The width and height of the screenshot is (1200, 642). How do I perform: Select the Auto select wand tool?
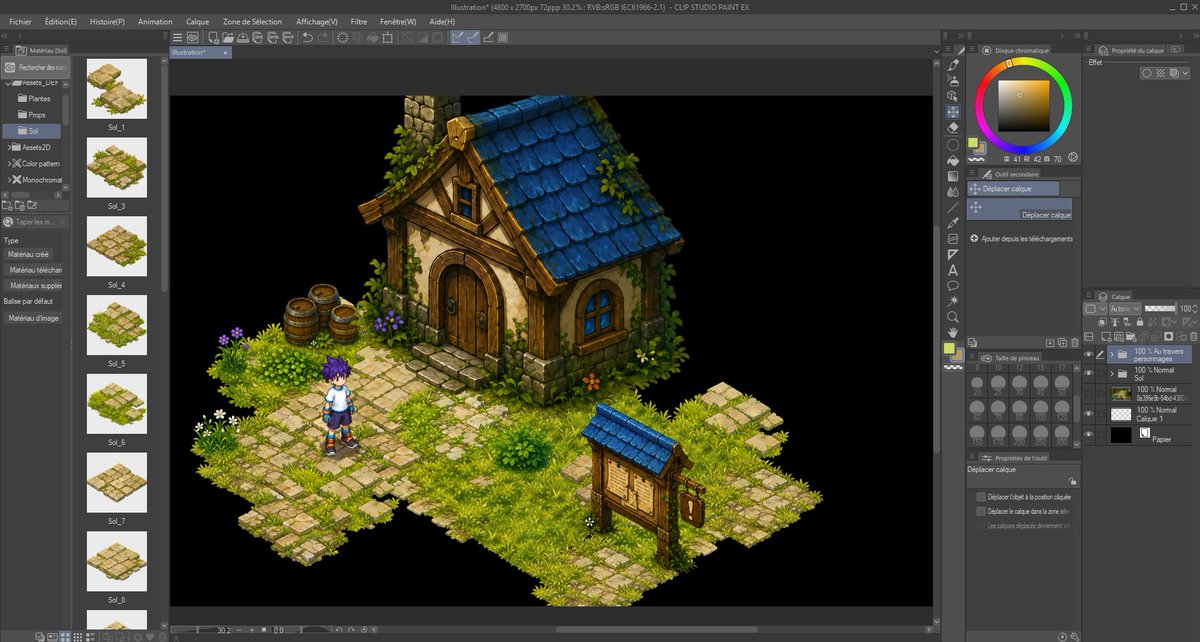pyautogui.click(x=953, y=300)
